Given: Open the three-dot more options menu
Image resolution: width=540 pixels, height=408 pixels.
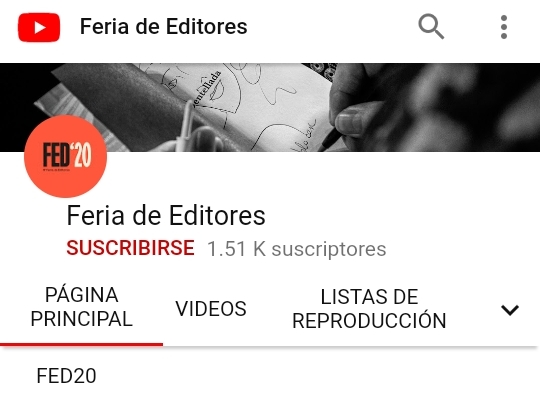Looking at the screenshot, I should coord(504,27).
